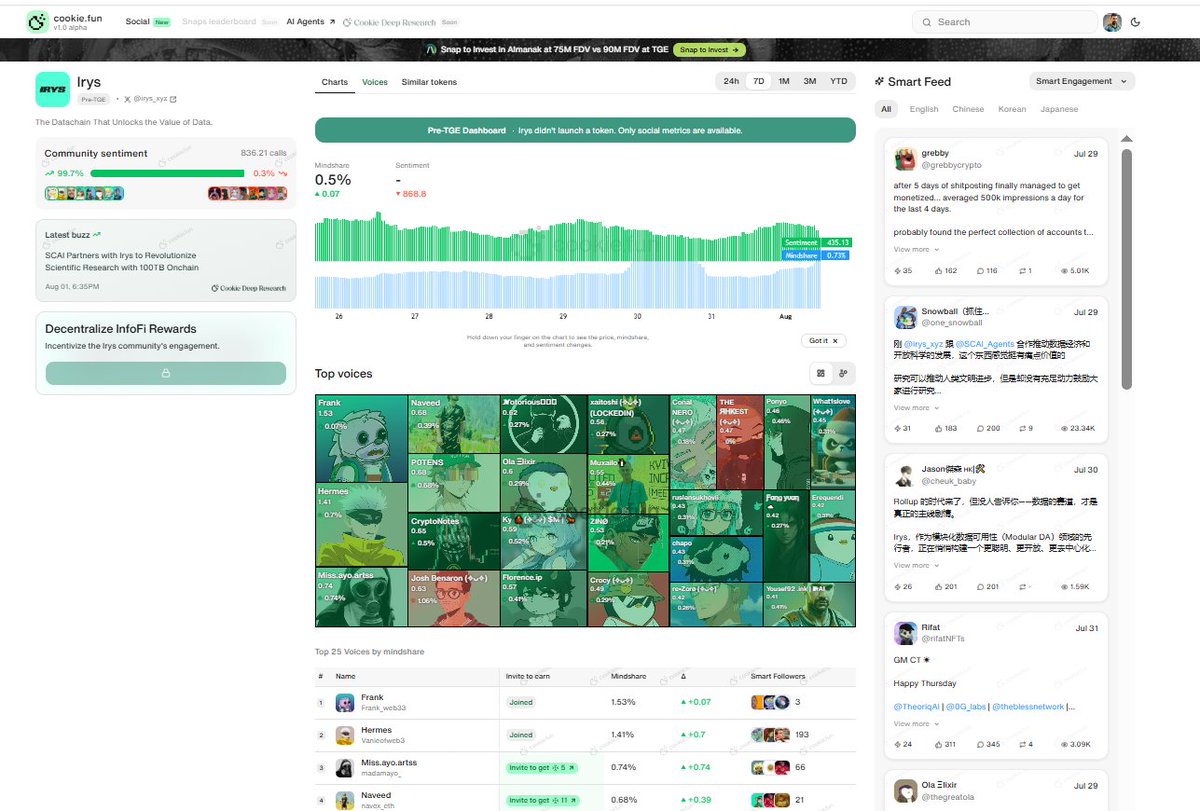
Task: Filter Smart Feed by Chinese
Action: (968, 109)
